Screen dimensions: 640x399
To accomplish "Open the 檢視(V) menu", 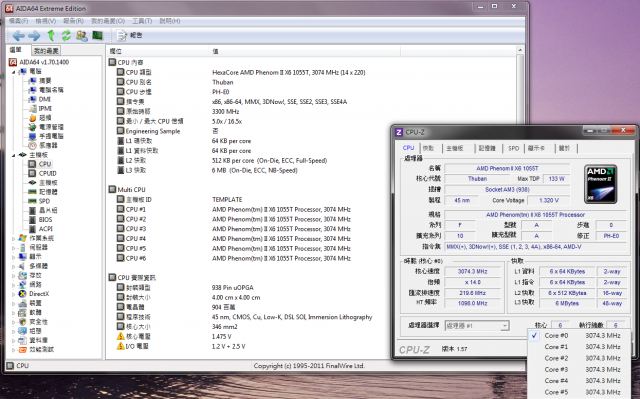I will [x=45, y=21].
